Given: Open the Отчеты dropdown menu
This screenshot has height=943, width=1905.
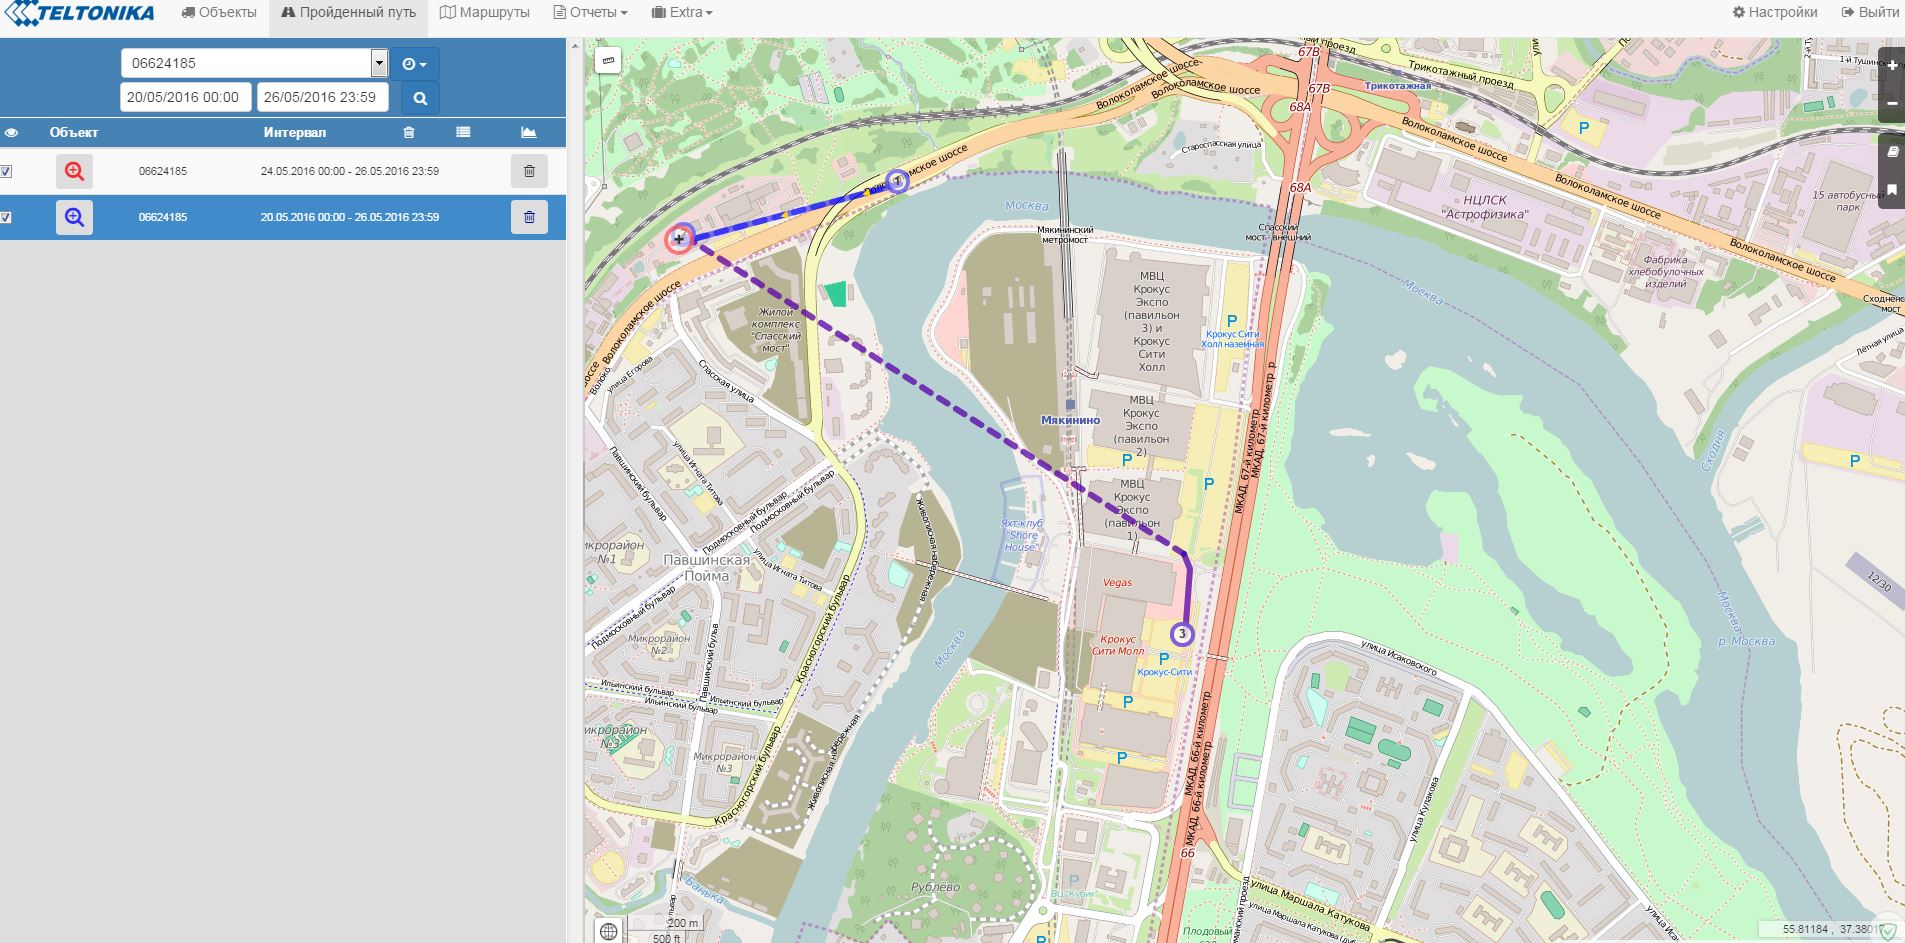Looking at the screenshot, I should point(591,13).
